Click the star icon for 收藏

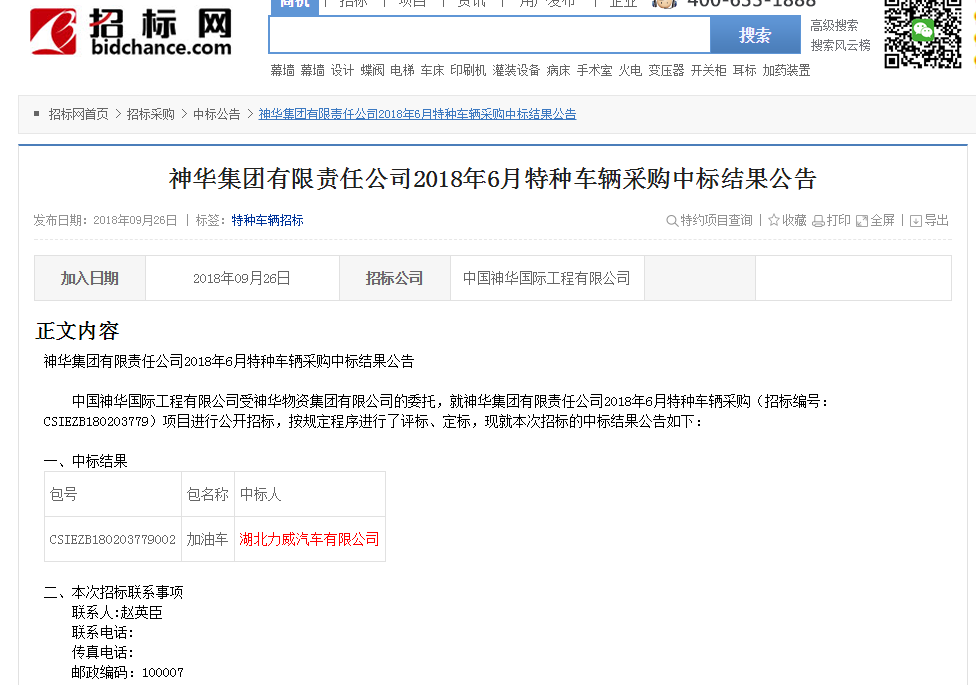pos(774,220)
